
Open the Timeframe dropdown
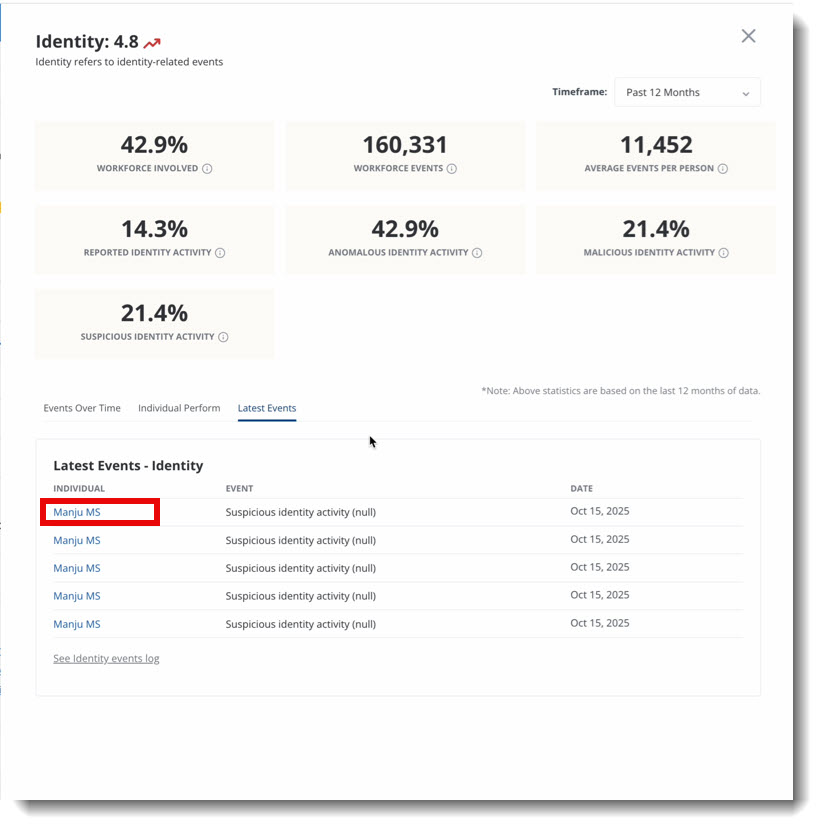tap(687, 93)
